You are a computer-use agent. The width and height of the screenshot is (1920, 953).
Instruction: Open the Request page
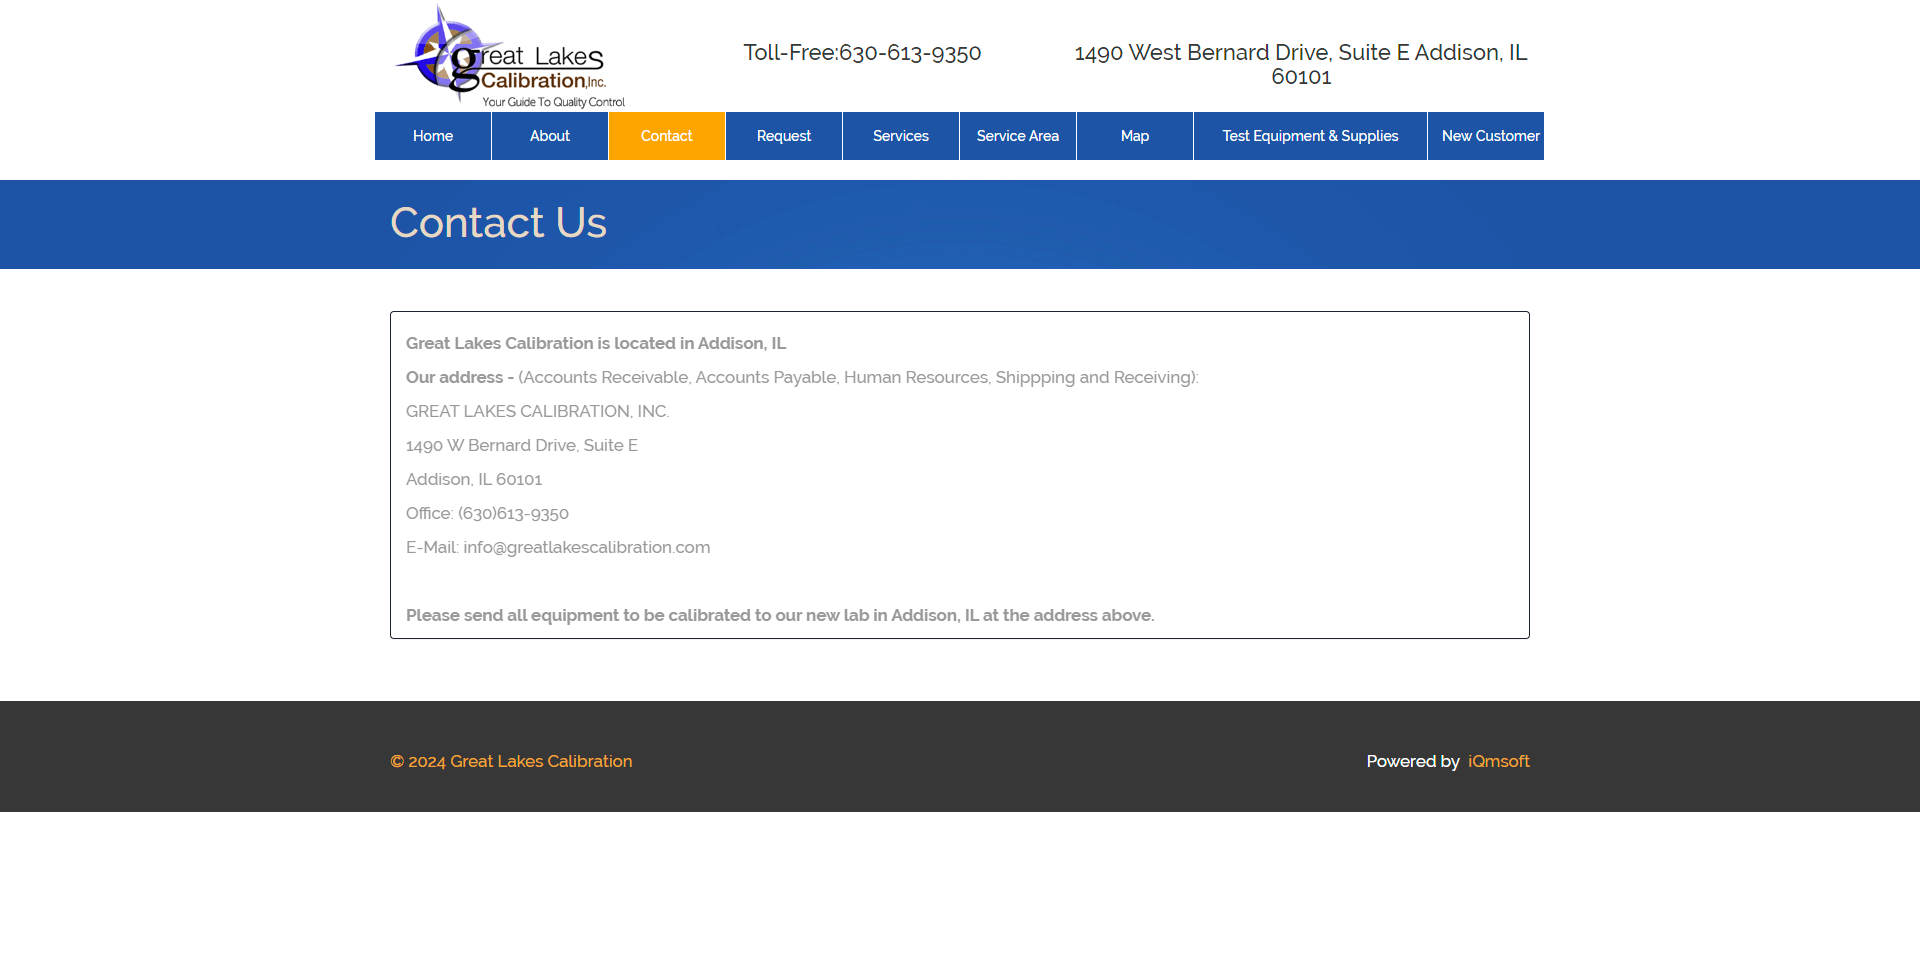pos(784,136)
